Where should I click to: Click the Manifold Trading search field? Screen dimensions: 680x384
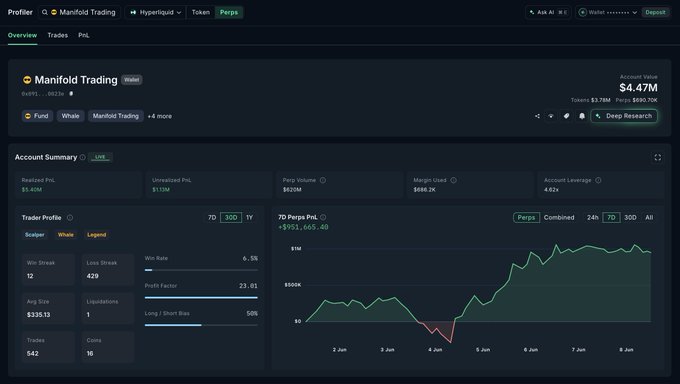[79, 12]
